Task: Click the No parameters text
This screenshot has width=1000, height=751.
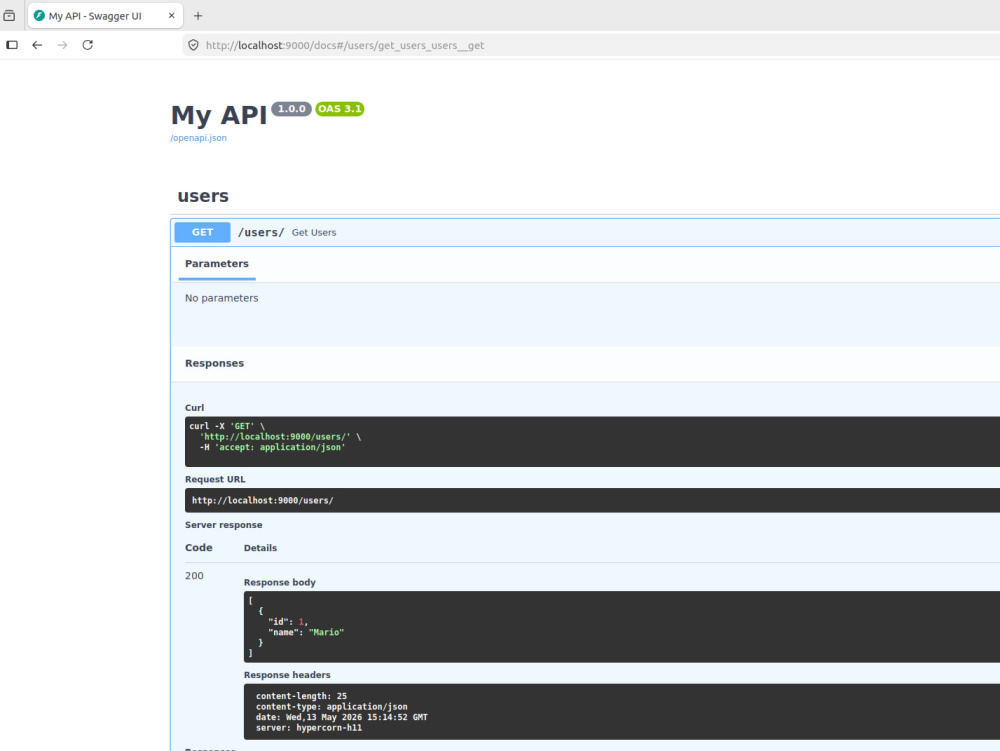Action: coord(221,298)
